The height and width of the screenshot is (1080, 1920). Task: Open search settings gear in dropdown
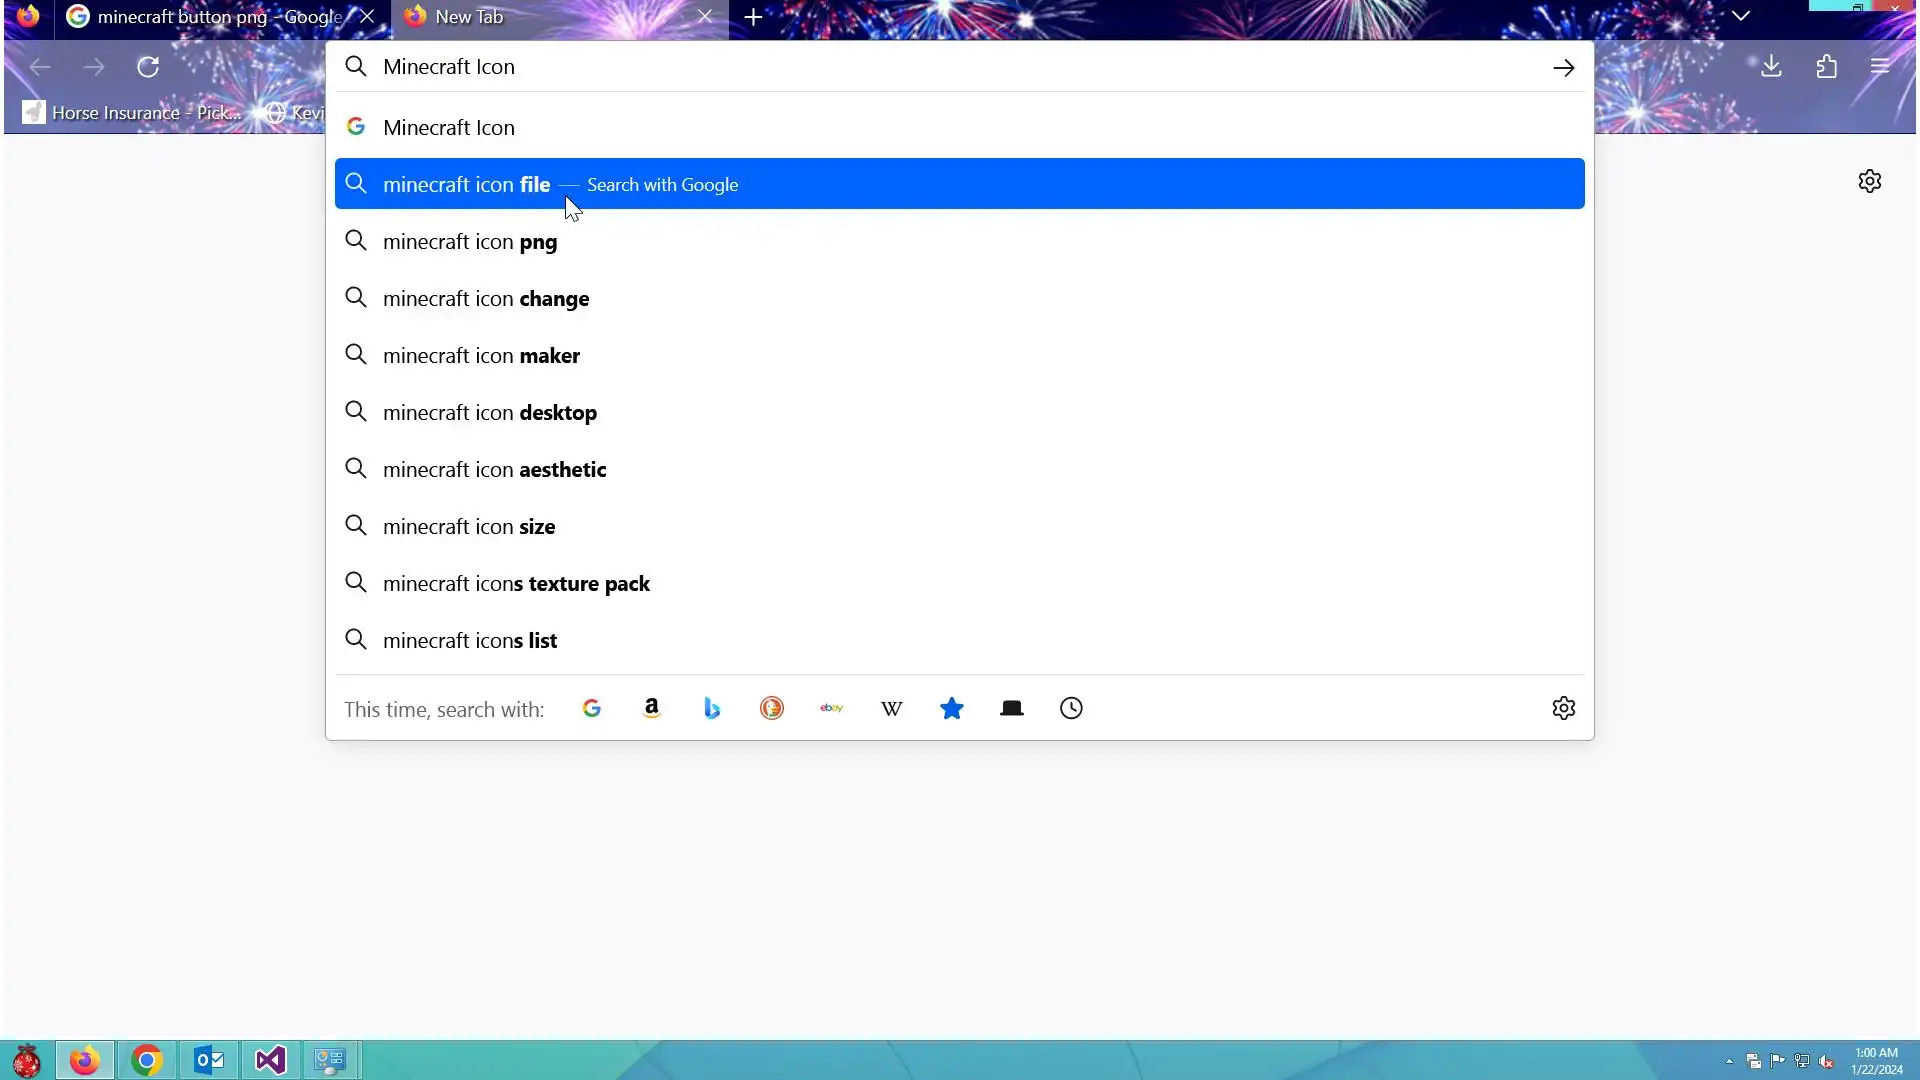[x=1563, y=708]
